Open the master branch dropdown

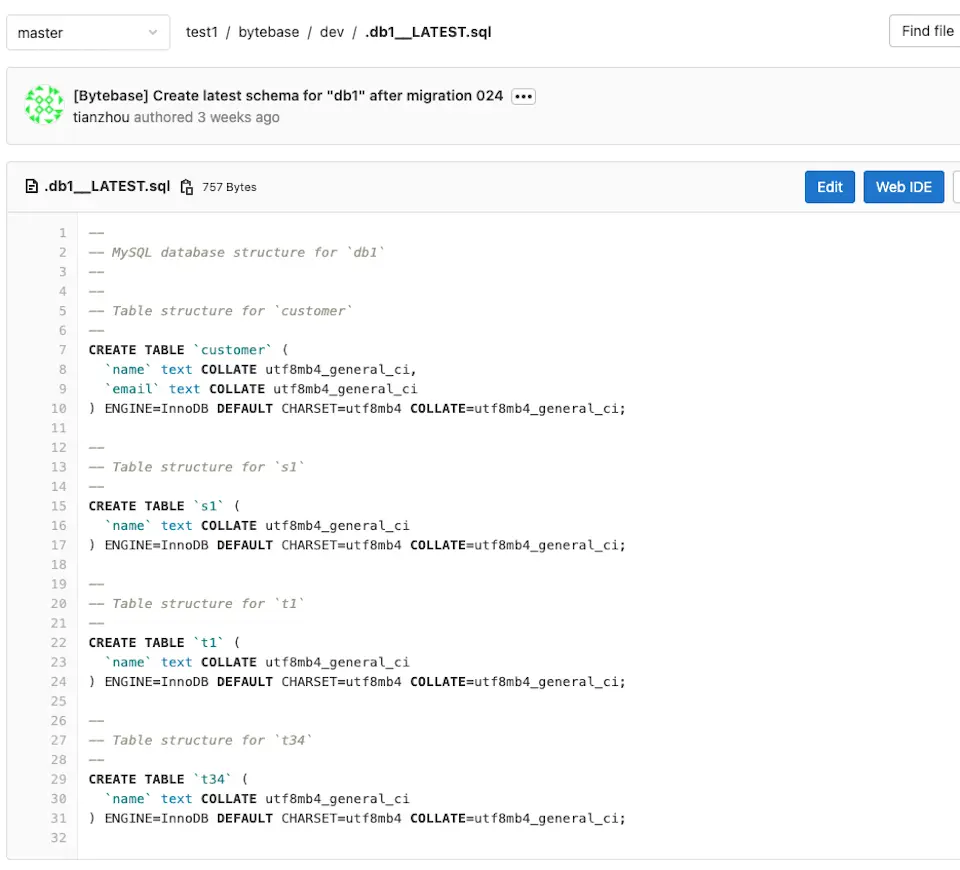pos(87,32)
